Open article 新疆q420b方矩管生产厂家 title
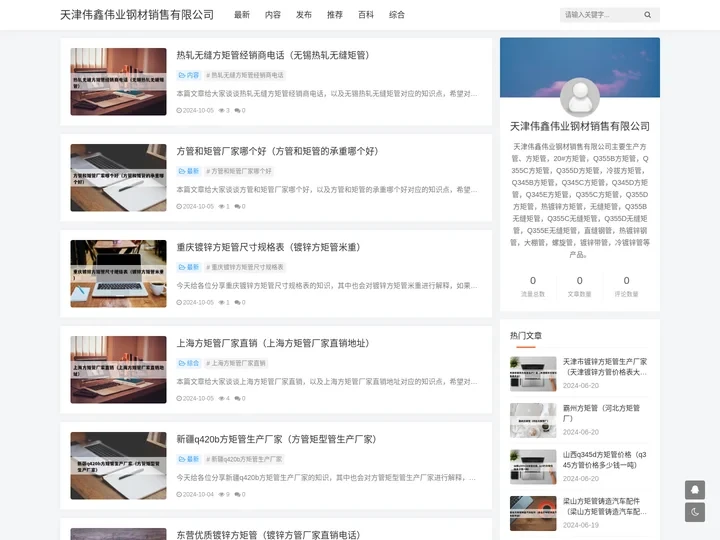Screen dimensions: 720x540 point(276,439)
